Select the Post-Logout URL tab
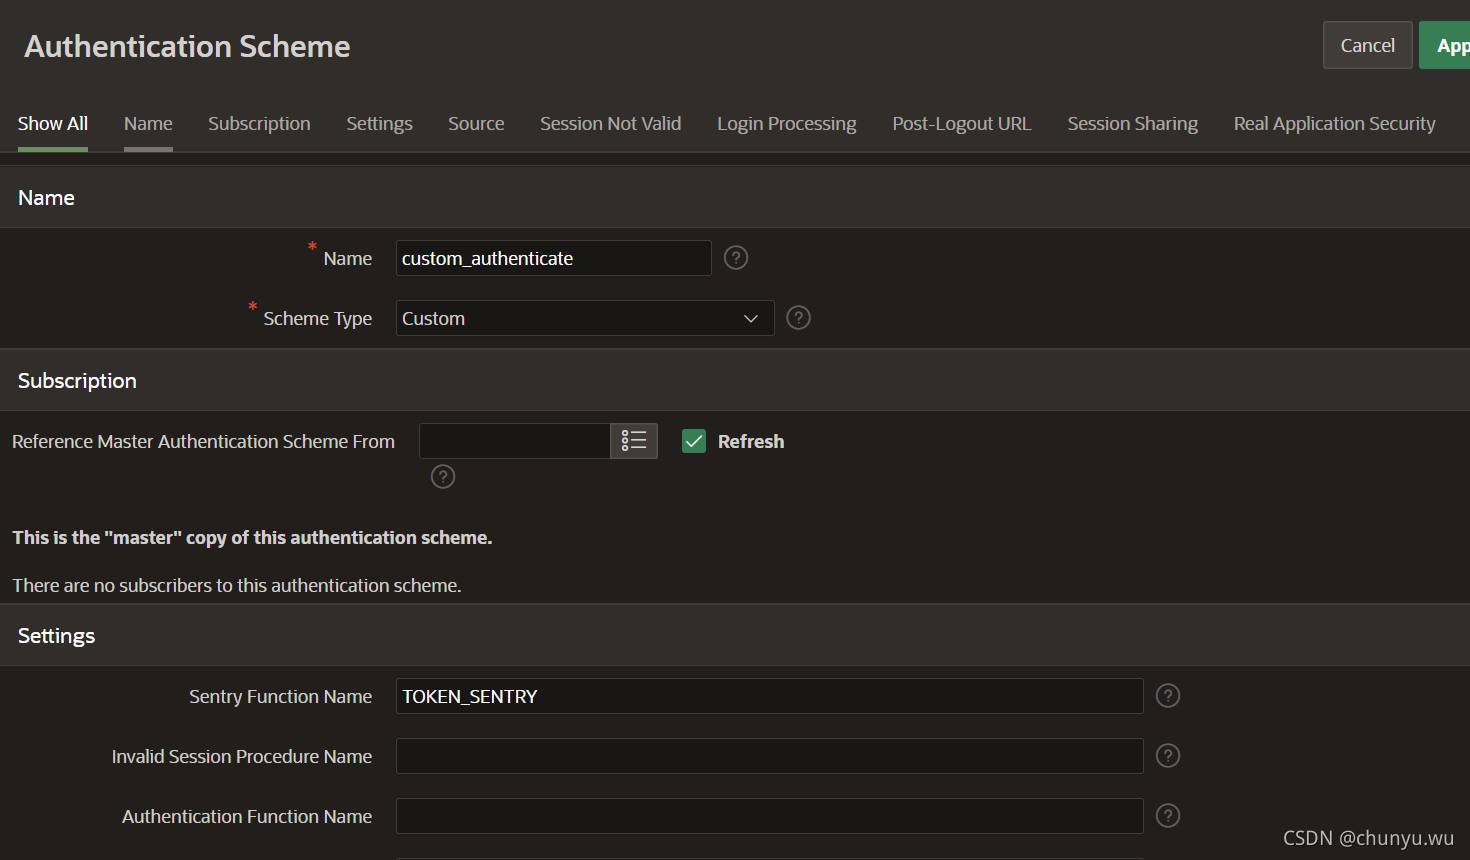 pos(961,123)
